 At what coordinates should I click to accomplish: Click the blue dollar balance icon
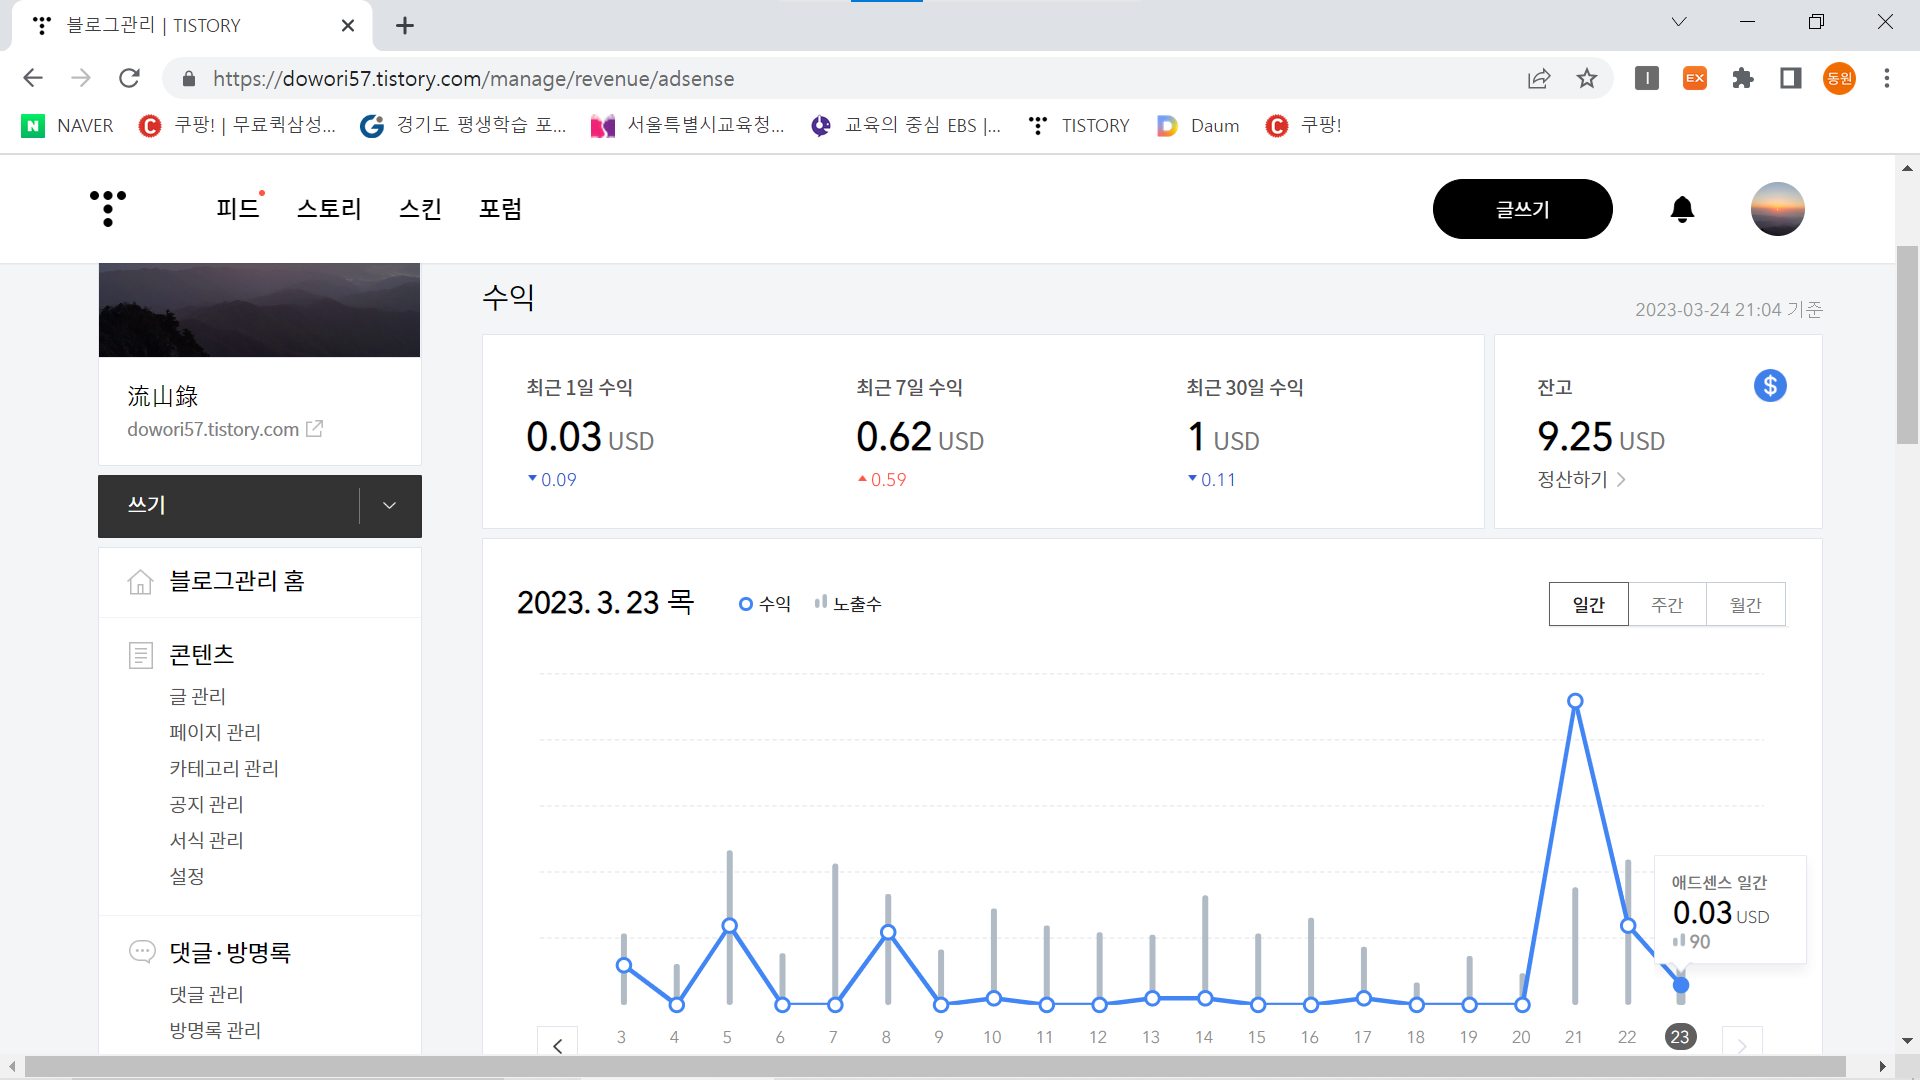1769,386
